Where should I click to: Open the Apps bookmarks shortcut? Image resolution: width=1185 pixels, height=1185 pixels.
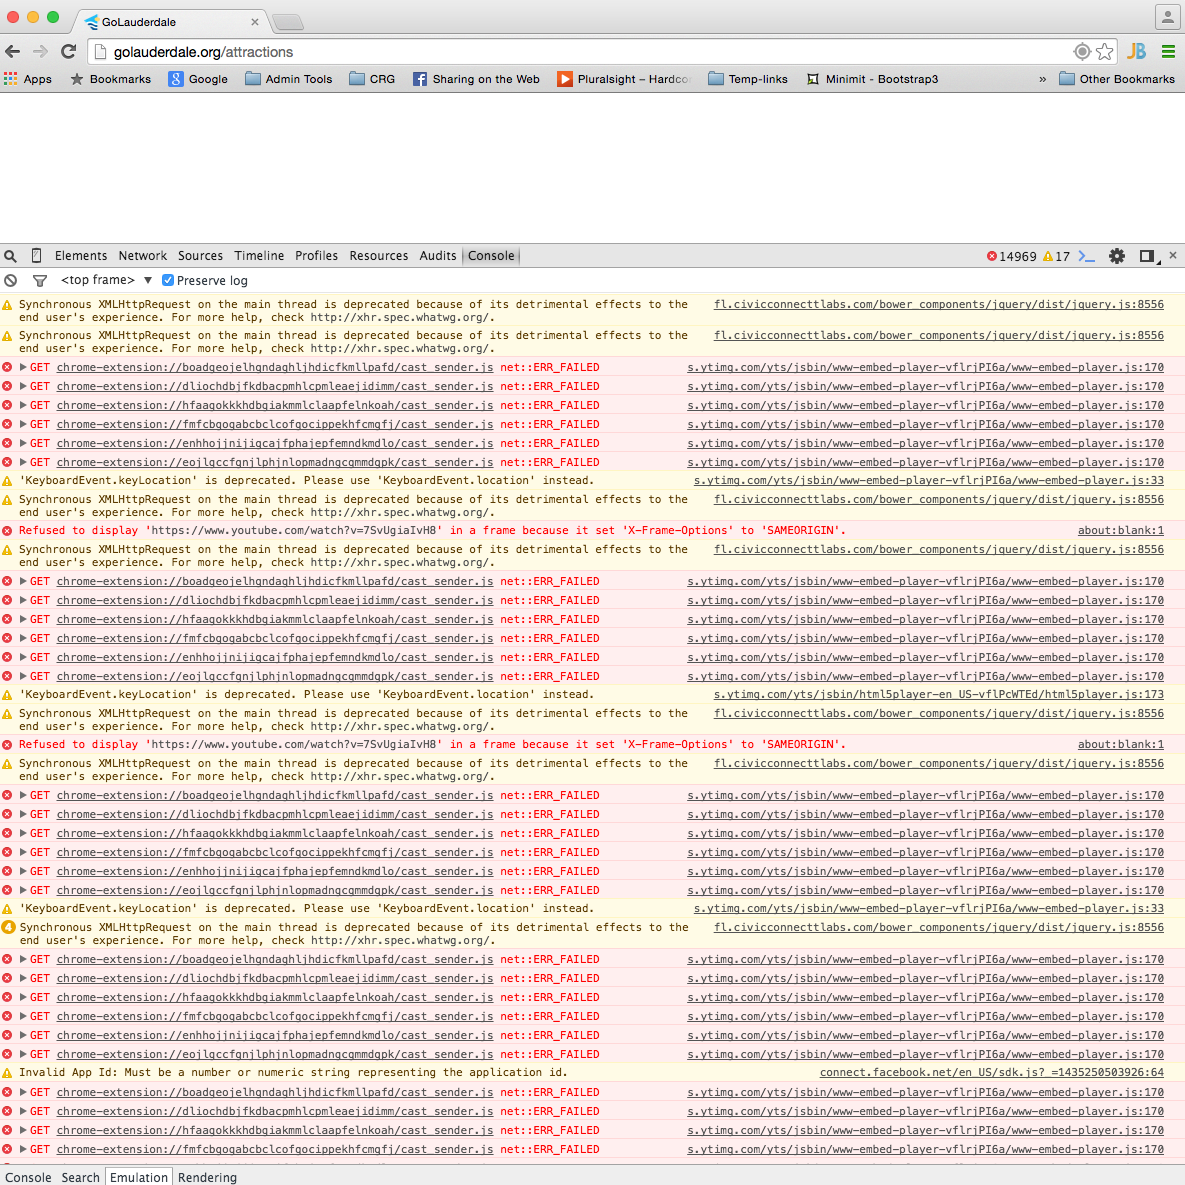click(28, 79)
